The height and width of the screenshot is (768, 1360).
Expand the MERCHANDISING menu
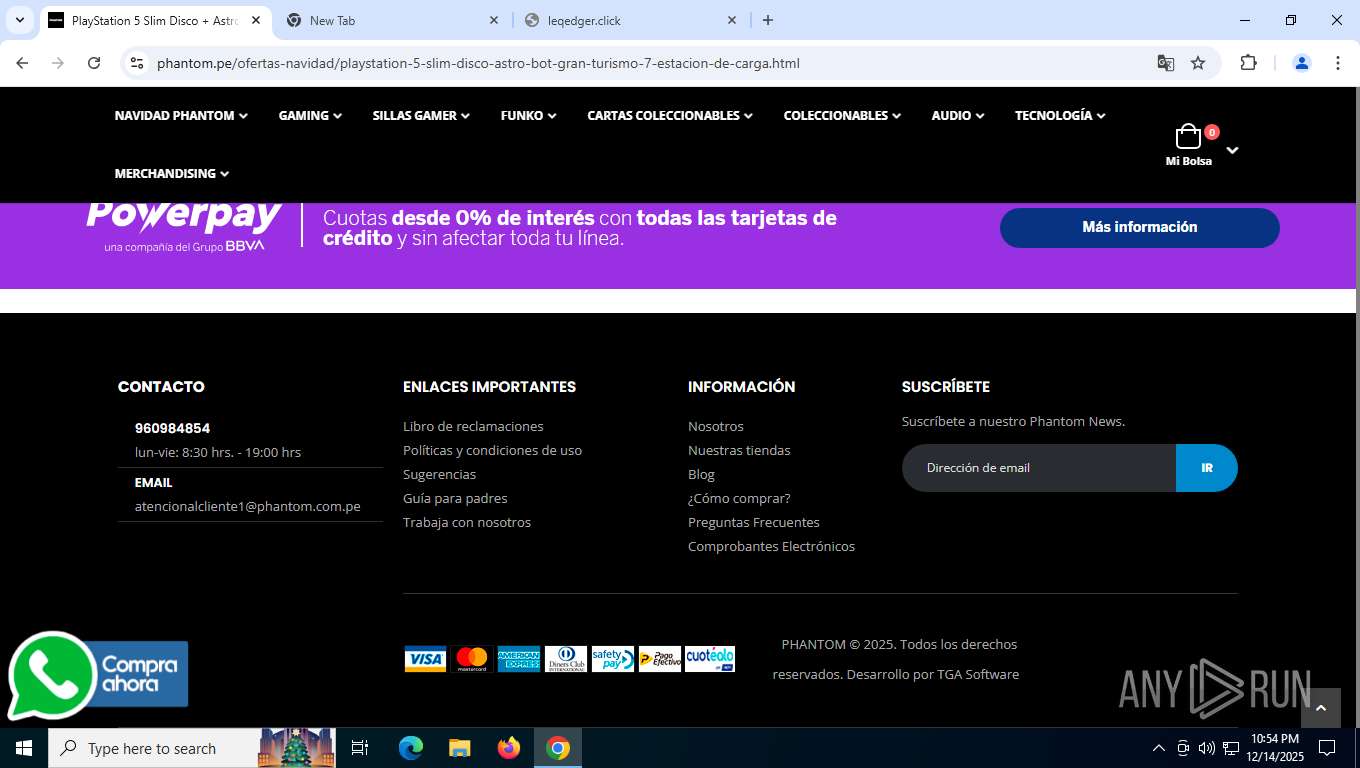(x=172, y=174)
